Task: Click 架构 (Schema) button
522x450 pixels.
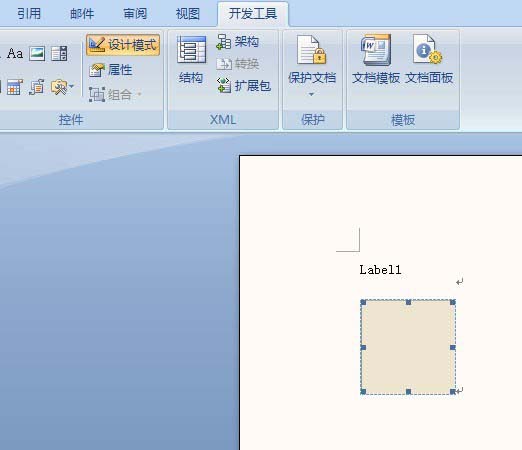Action: pyautogui.click(x=237, y=42)
